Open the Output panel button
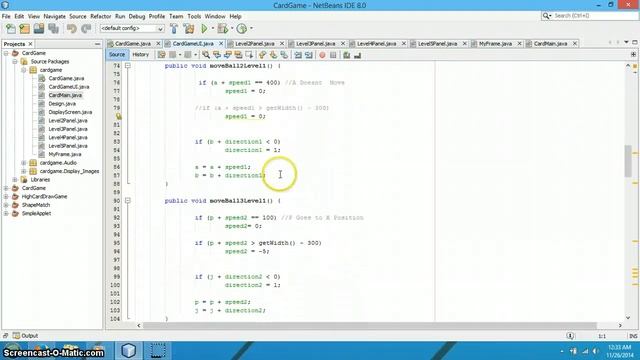Screen dimensions: 640x360 tap(25, 336)
